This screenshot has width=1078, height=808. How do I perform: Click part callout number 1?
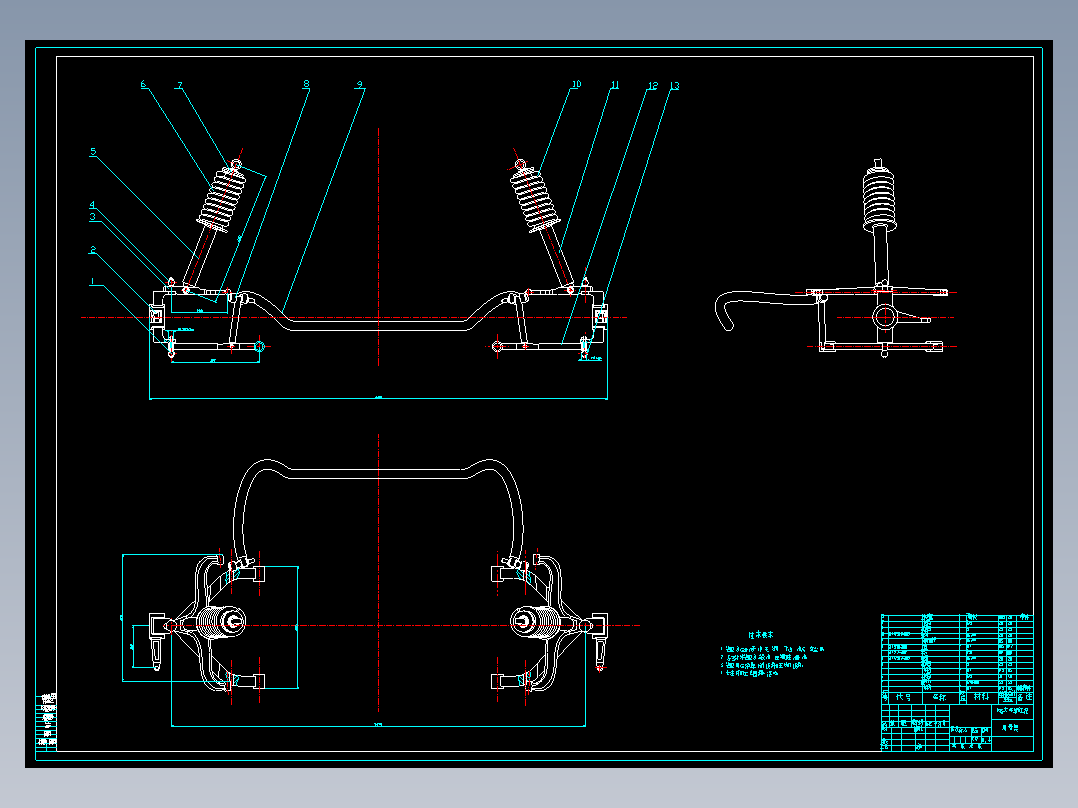click(92, 281)
